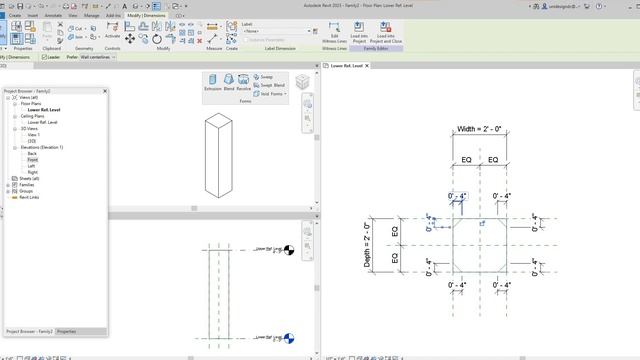Click the ViewCube in the 3D view
Viewport: 640px width, 360px height.
tap(302, 82)
